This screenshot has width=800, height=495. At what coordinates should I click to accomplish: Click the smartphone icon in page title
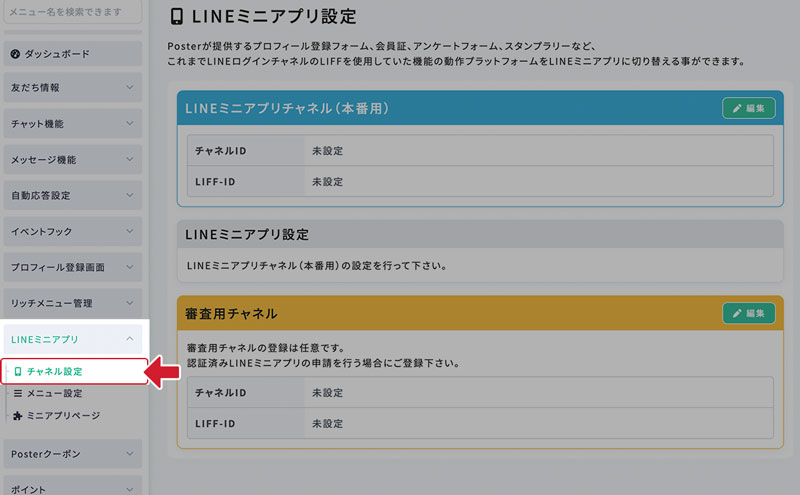(177, 16)
